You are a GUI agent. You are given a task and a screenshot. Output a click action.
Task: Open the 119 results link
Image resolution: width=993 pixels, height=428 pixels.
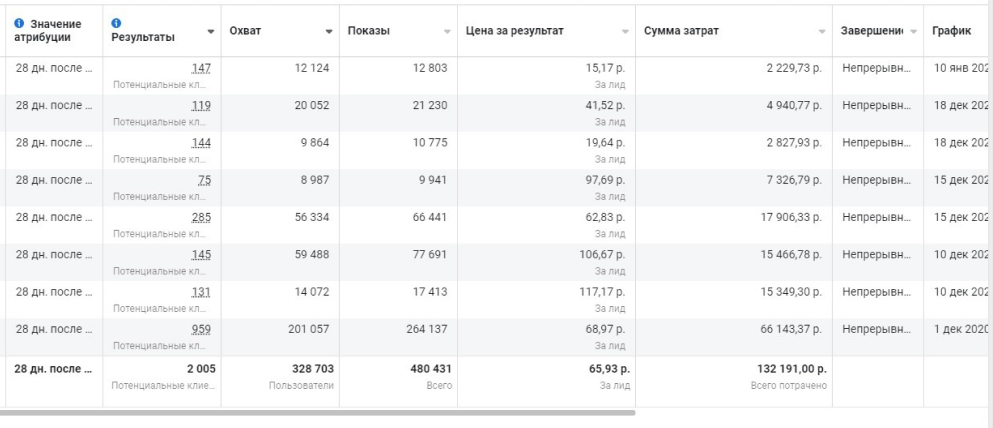[x=203, y=105]
